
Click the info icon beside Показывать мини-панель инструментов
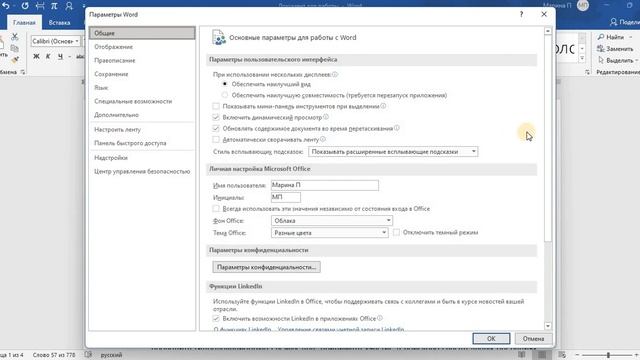[383, 106]
